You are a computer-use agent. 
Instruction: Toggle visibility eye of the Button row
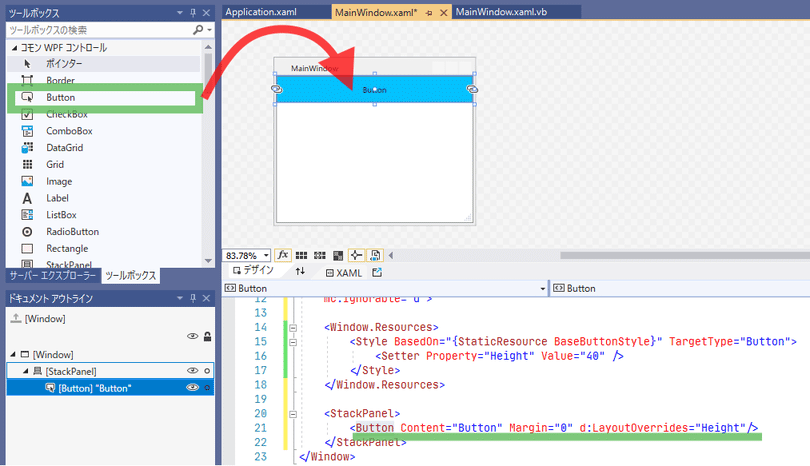(192, 388)
